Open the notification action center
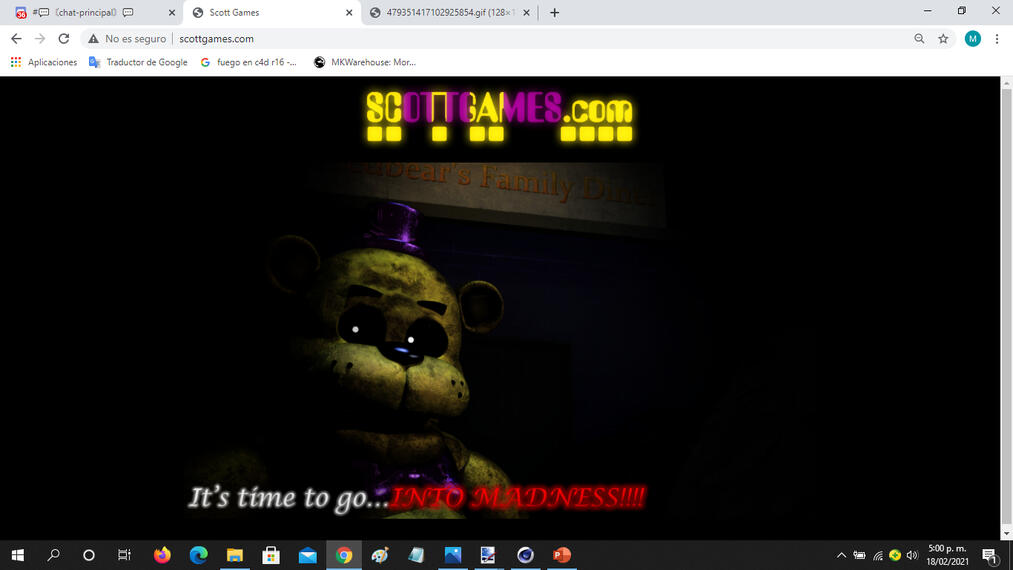Image resolution: width=1013 pixels, height=570 pixels. point(990,555)
